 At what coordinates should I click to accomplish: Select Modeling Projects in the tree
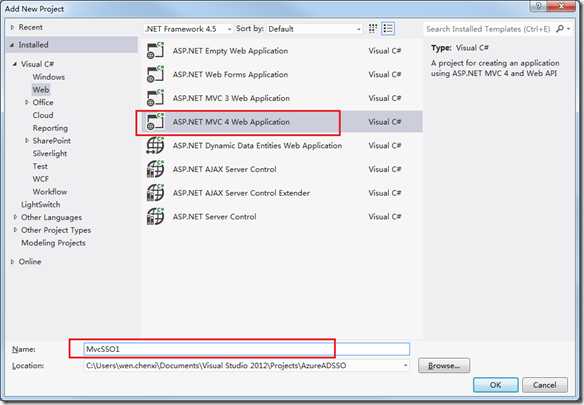pyautogui.click(x=53, y=243)
